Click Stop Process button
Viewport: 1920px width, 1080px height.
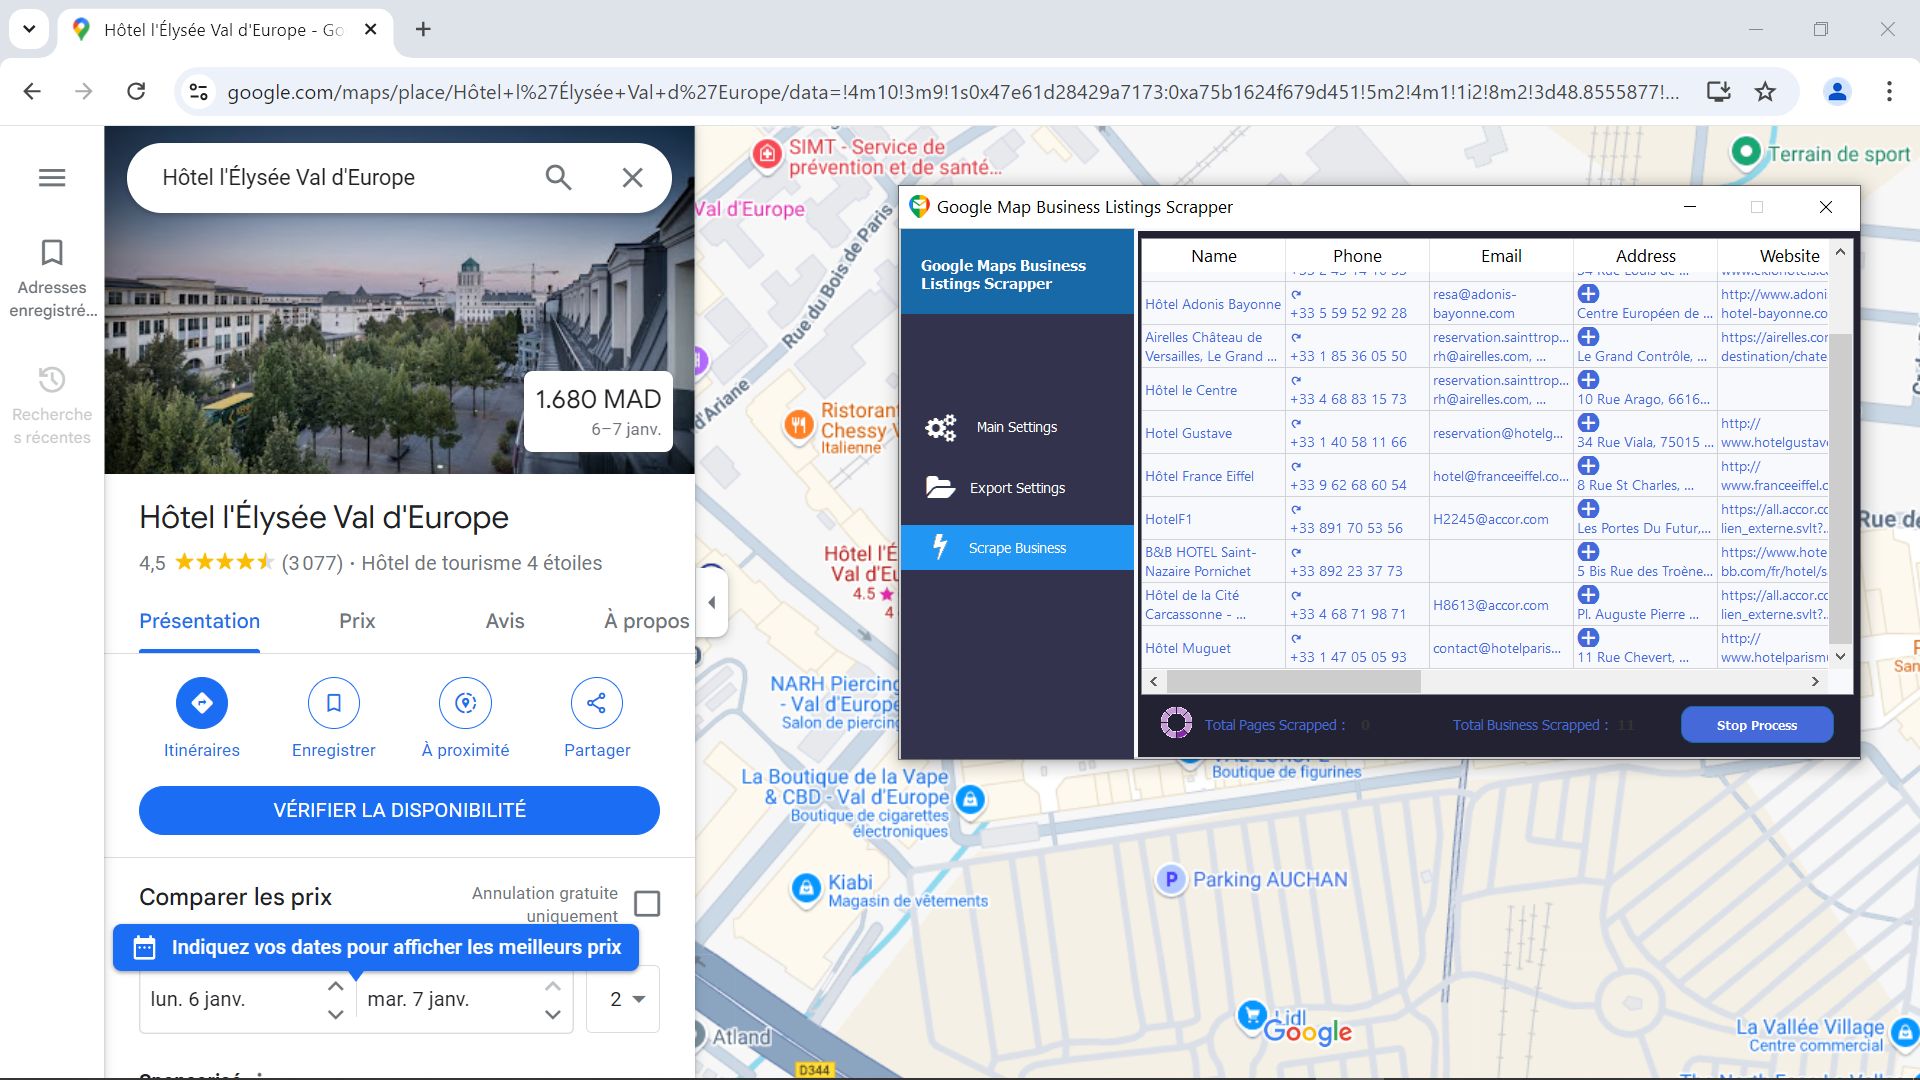coord(1757,725)
